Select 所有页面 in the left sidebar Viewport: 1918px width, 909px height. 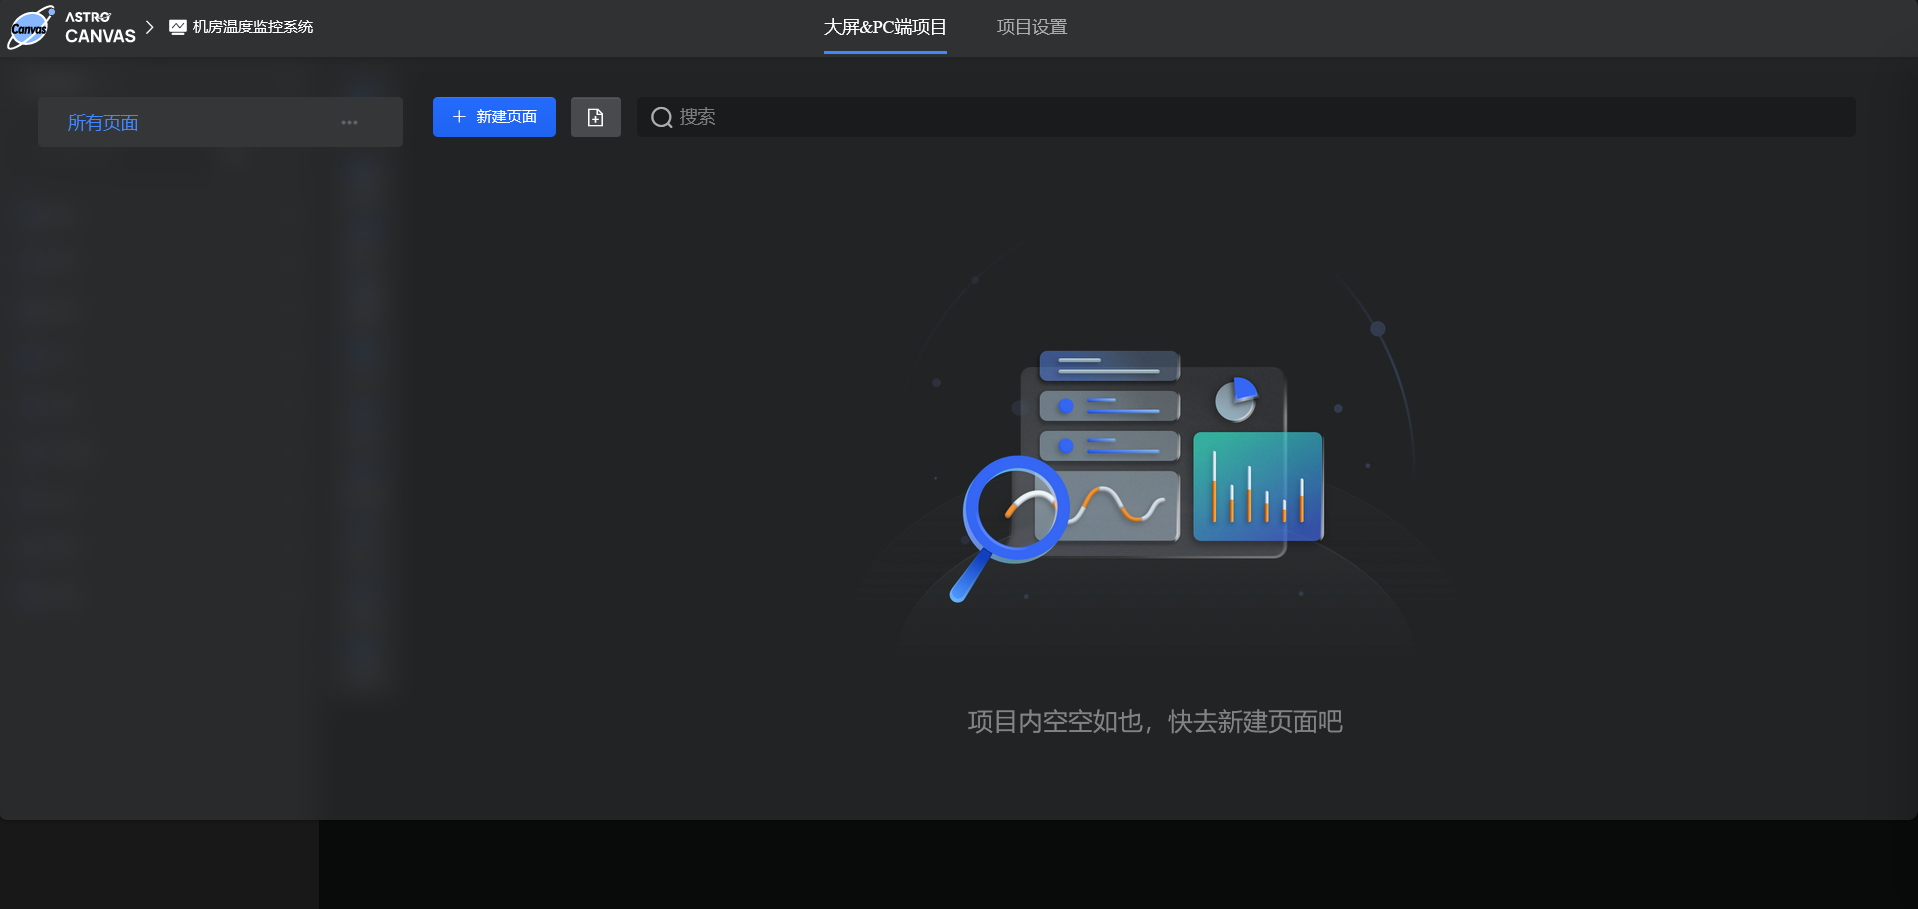(101, 122)
